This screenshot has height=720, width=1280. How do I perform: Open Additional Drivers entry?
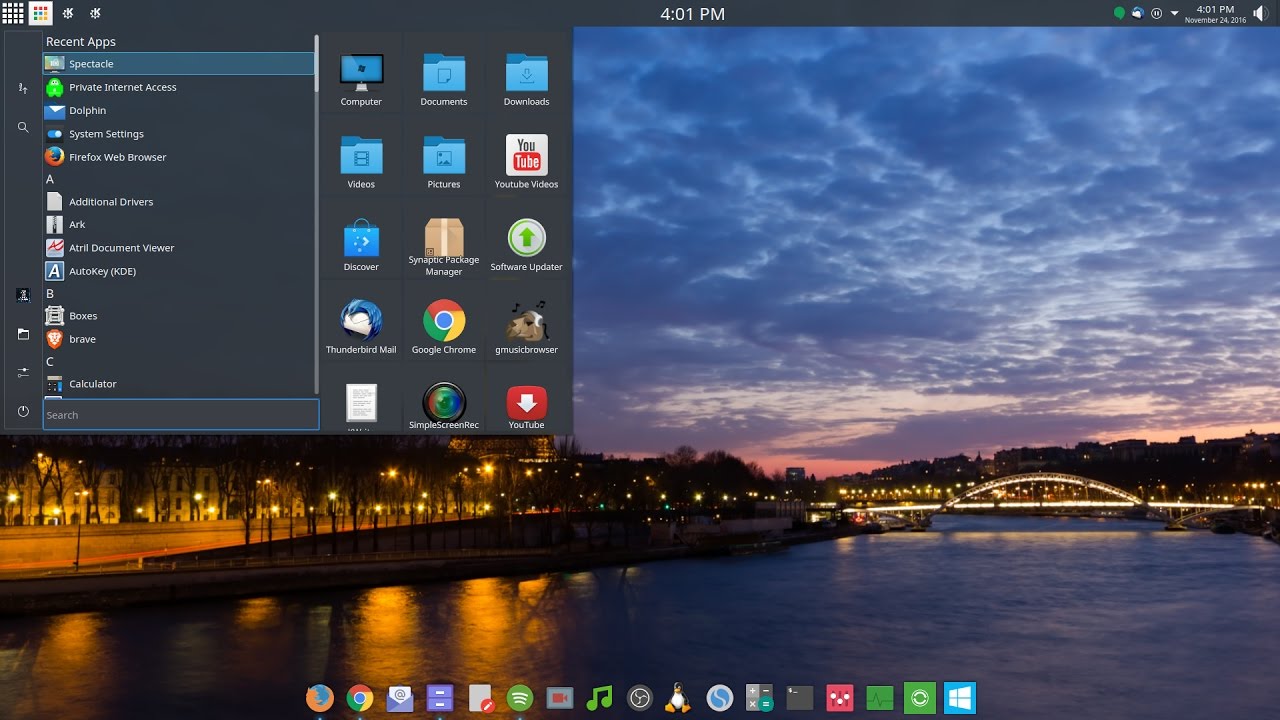click(178, 201)
